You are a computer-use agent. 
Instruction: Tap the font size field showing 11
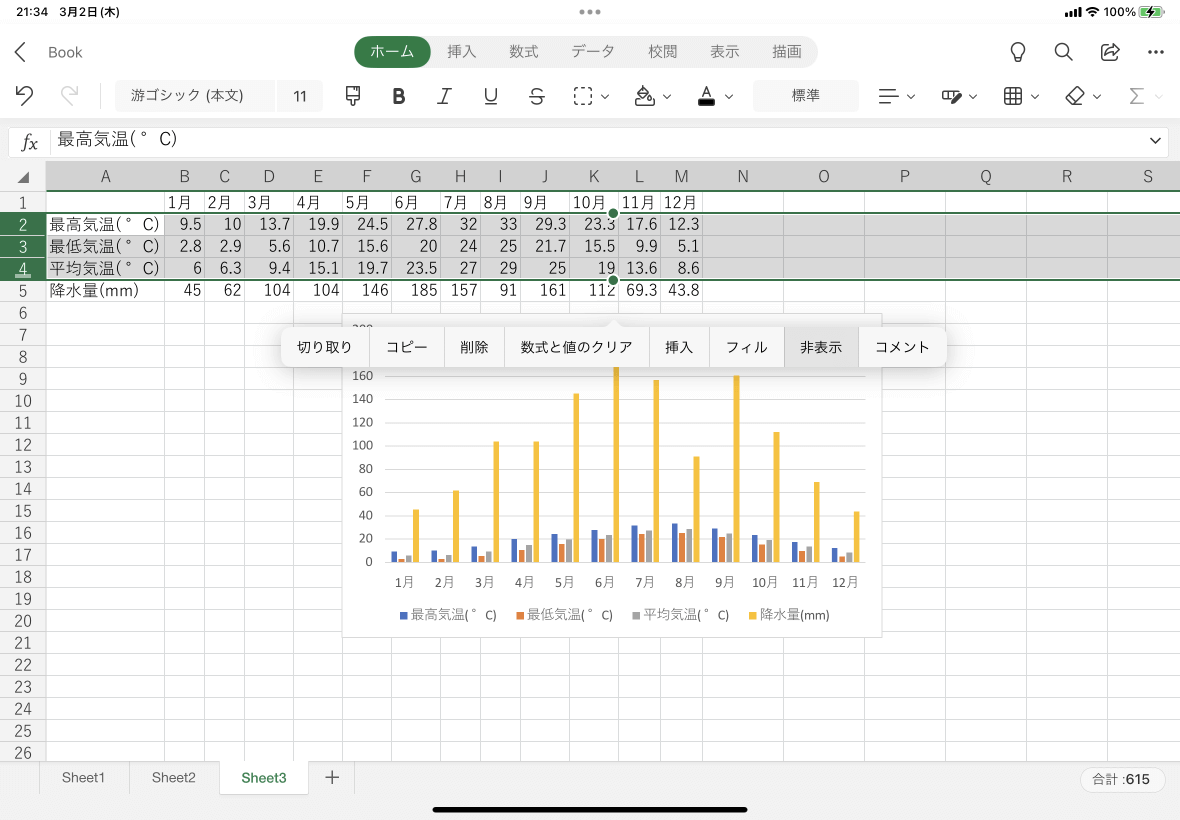300,96
